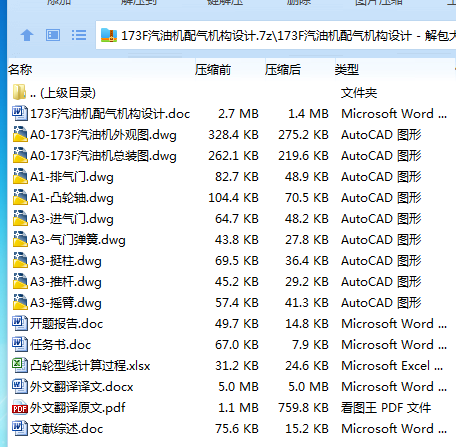This screenshot has height=447, width=456.
Task: Click the 31.2 KB size cell
Action: [x=237, y=366]
